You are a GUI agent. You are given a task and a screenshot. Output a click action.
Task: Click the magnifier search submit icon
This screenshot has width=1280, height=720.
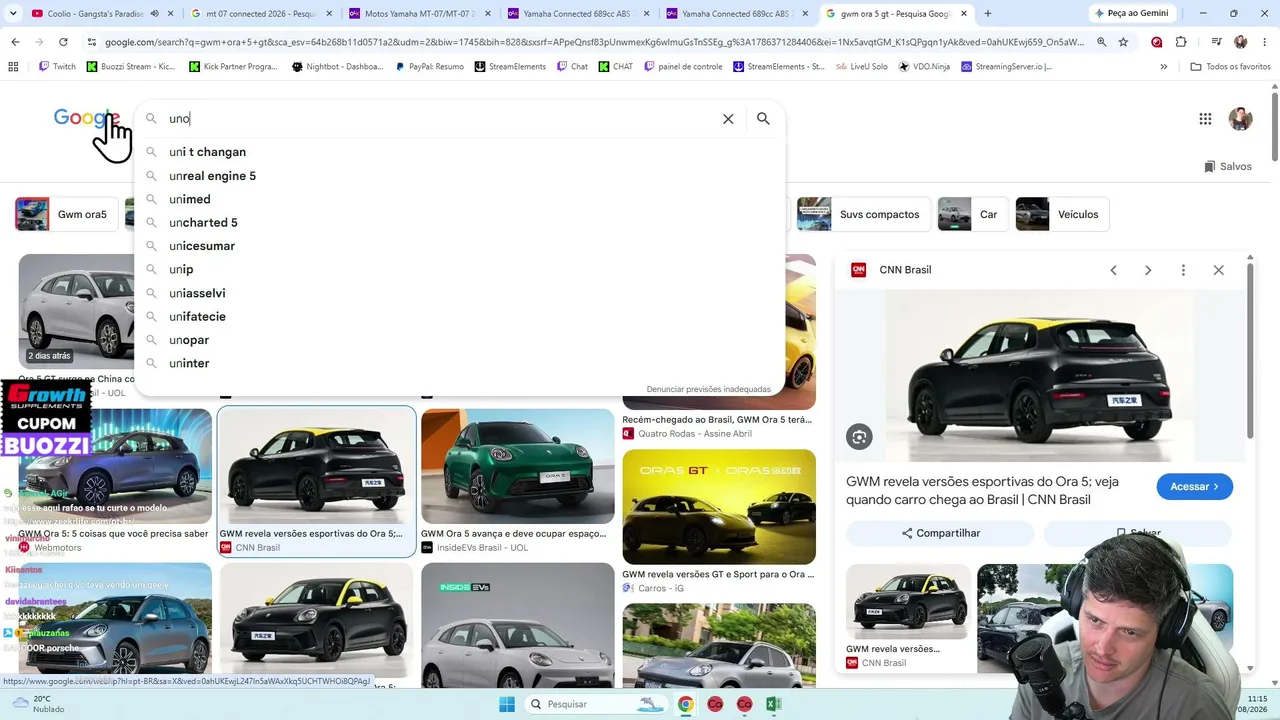coord(763,119)
